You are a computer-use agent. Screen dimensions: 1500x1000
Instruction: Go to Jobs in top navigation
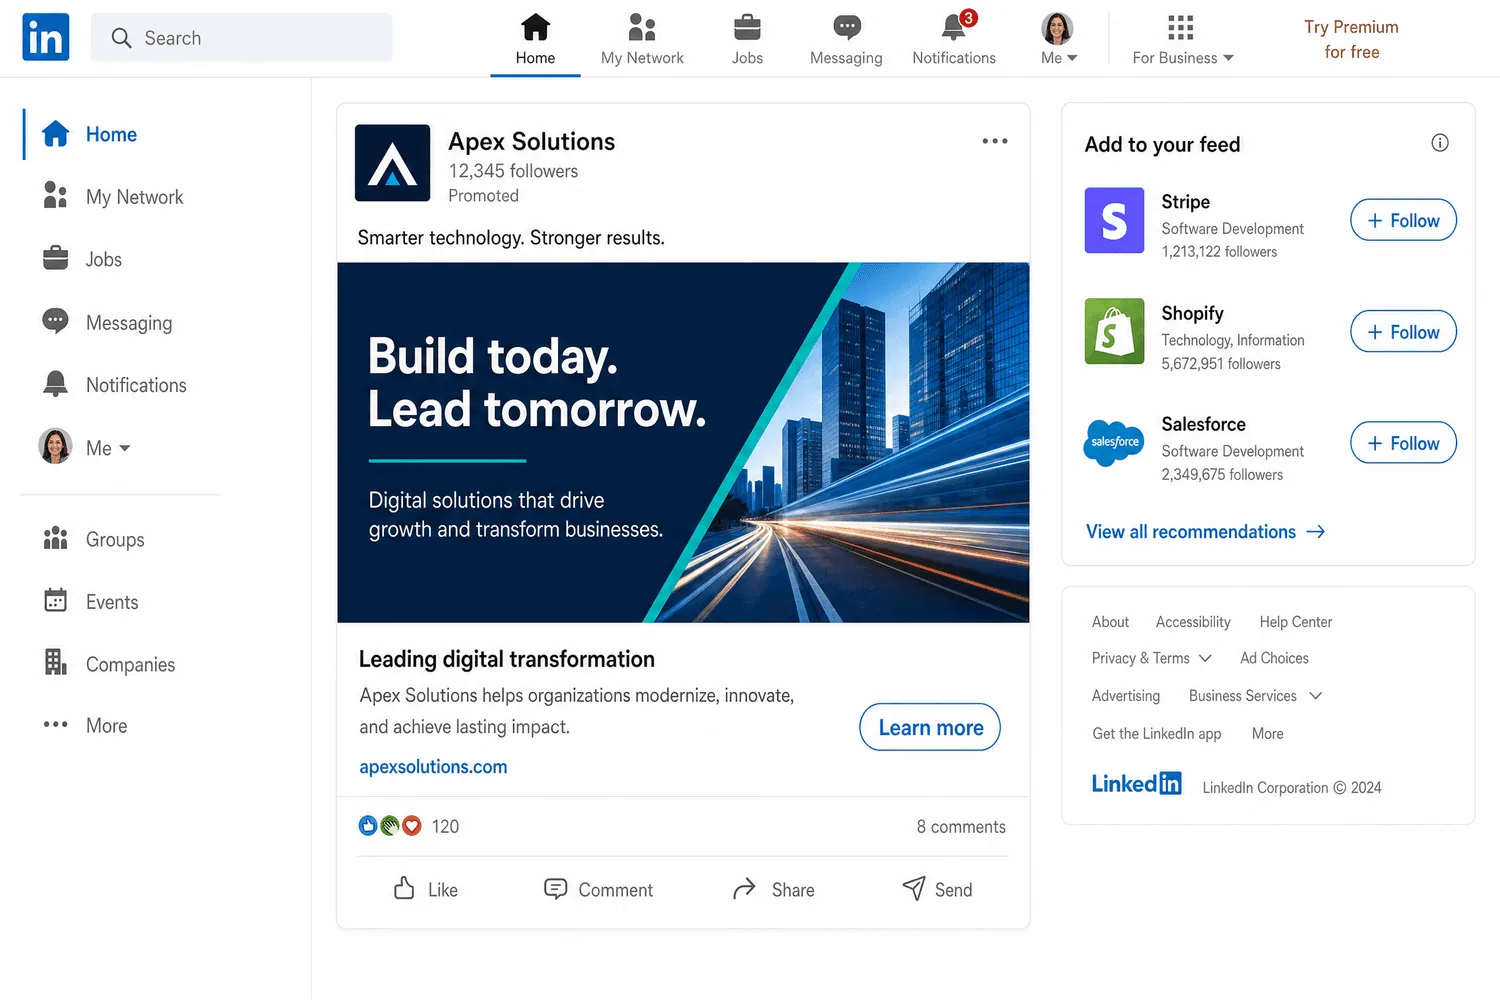coord(747,40)
